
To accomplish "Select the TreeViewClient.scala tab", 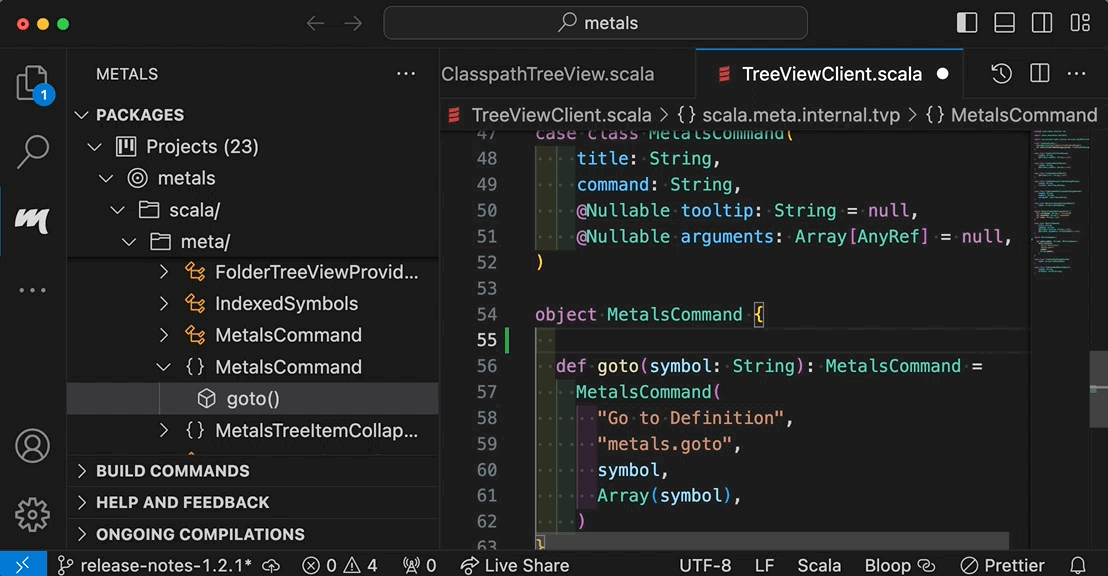I will 830,74.
